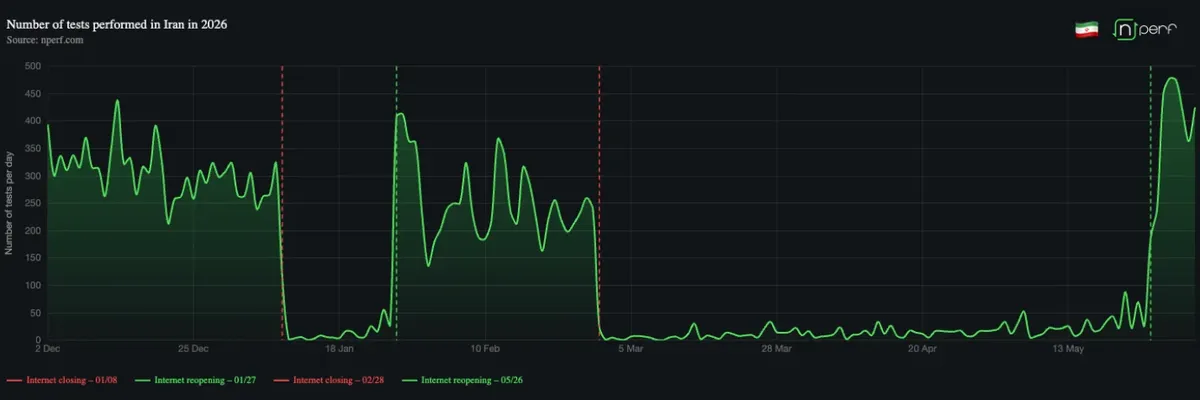Click the 13 May x-axis label

pos(1068,349)
